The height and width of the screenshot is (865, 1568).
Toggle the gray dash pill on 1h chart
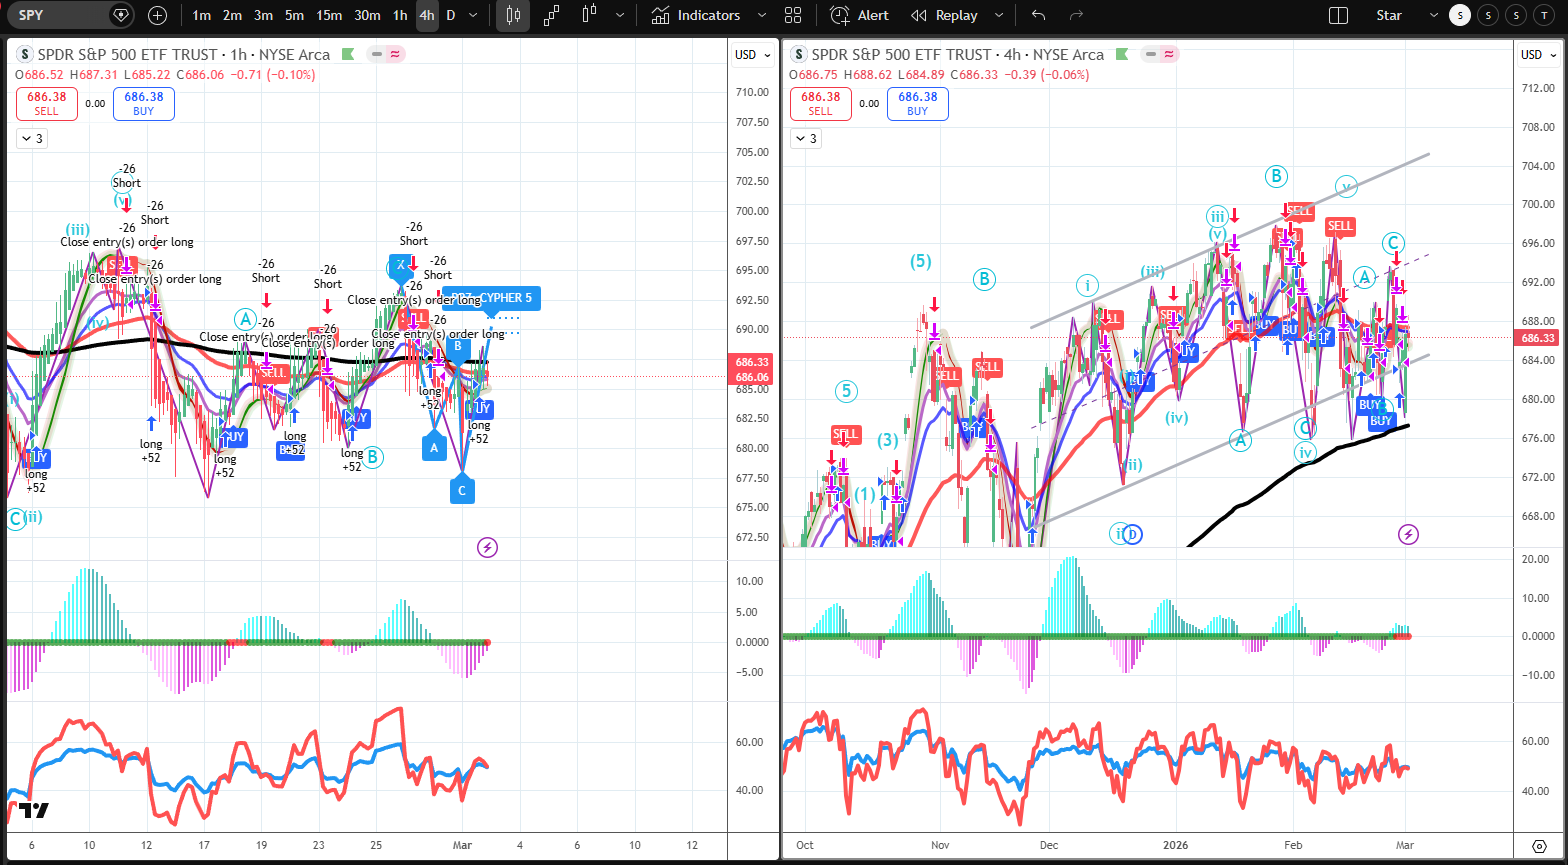point(376,55)
